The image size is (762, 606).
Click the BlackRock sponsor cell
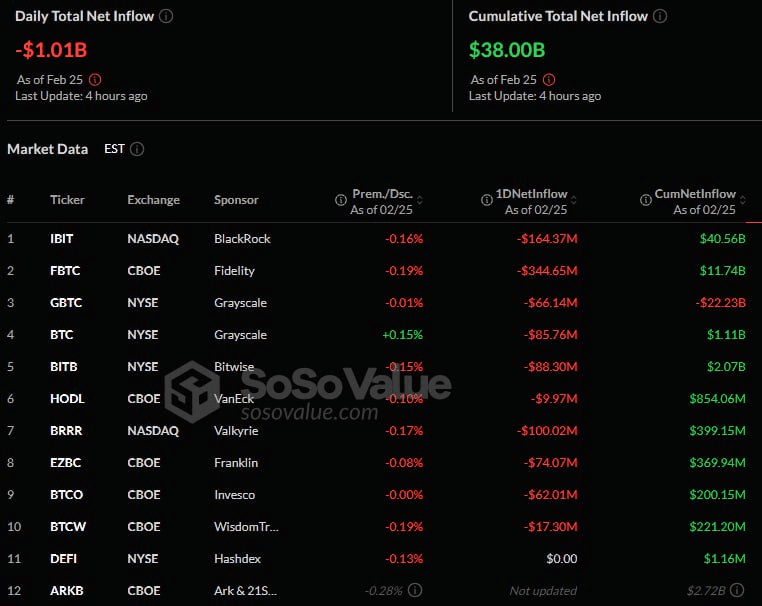pyautogui.click(x=242, y=239)
